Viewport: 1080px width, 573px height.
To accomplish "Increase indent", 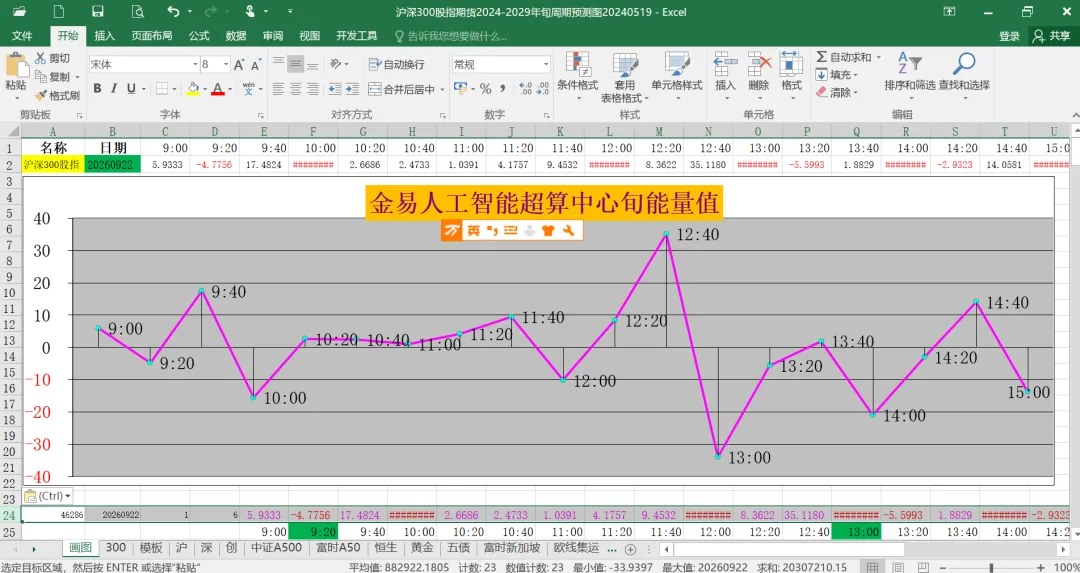I will click(352, 89).
